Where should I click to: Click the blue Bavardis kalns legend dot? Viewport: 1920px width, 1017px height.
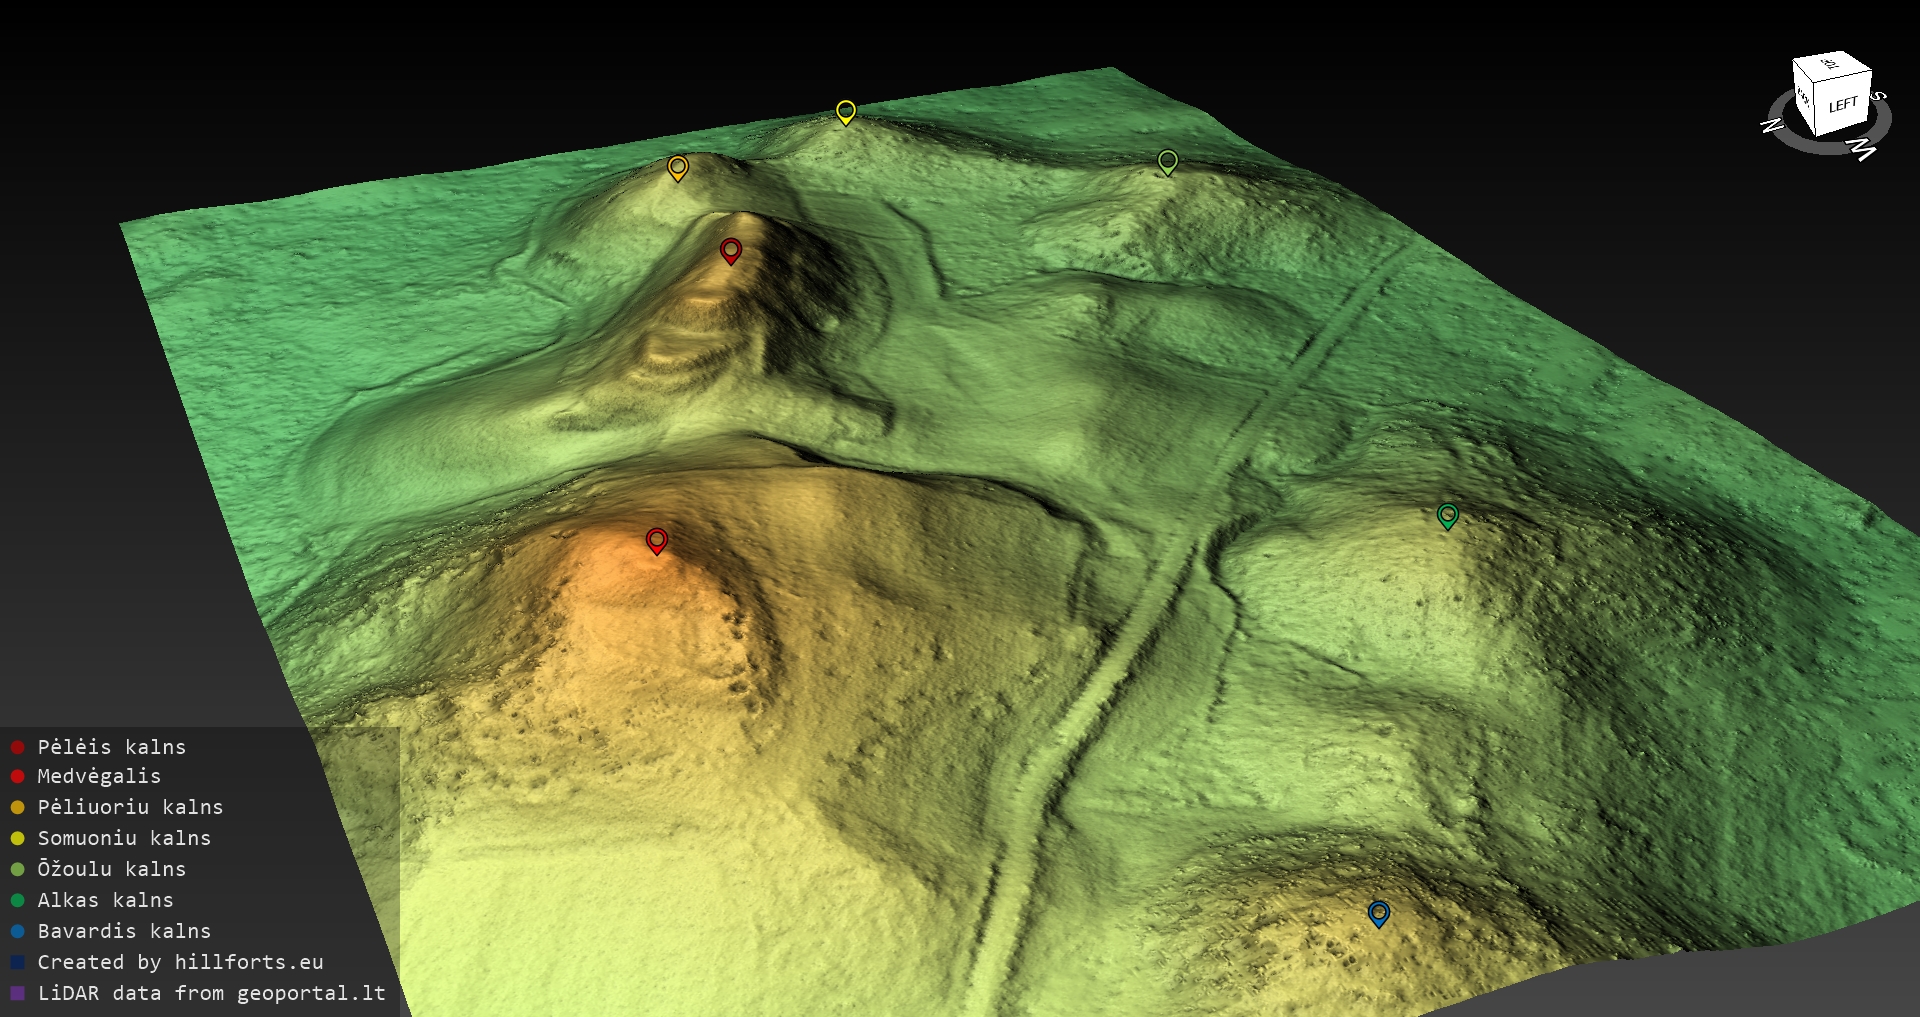(17, 931)
